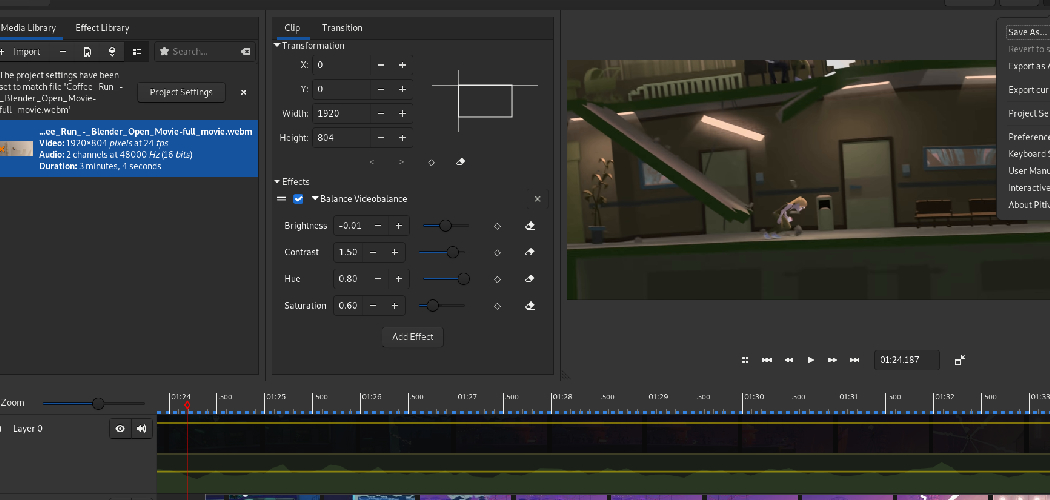Collapse the Effects section
The width and height of the screenshot is (1050, 500).
(x=277, y=182)
